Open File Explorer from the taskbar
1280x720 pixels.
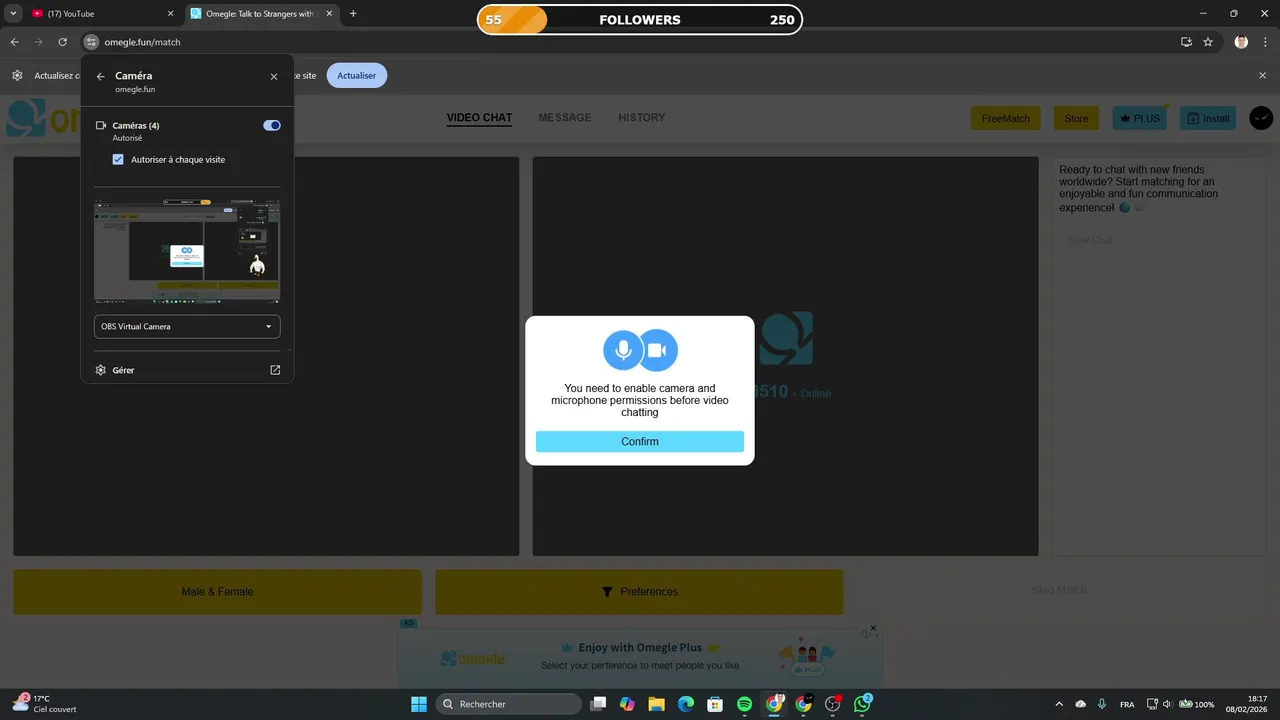[656, 704]
